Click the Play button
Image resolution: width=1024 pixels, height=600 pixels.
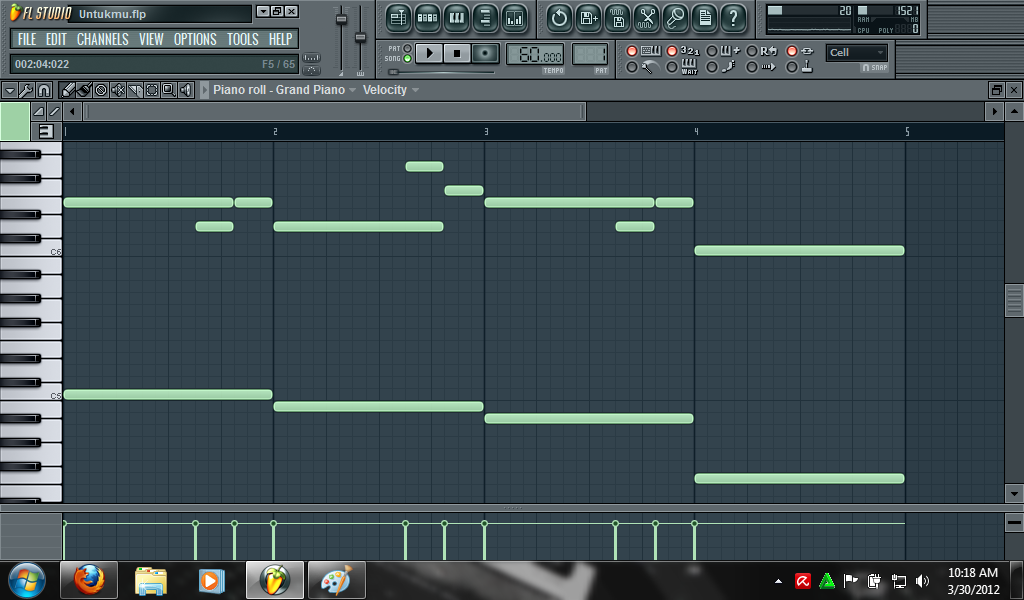coord(428,54)
